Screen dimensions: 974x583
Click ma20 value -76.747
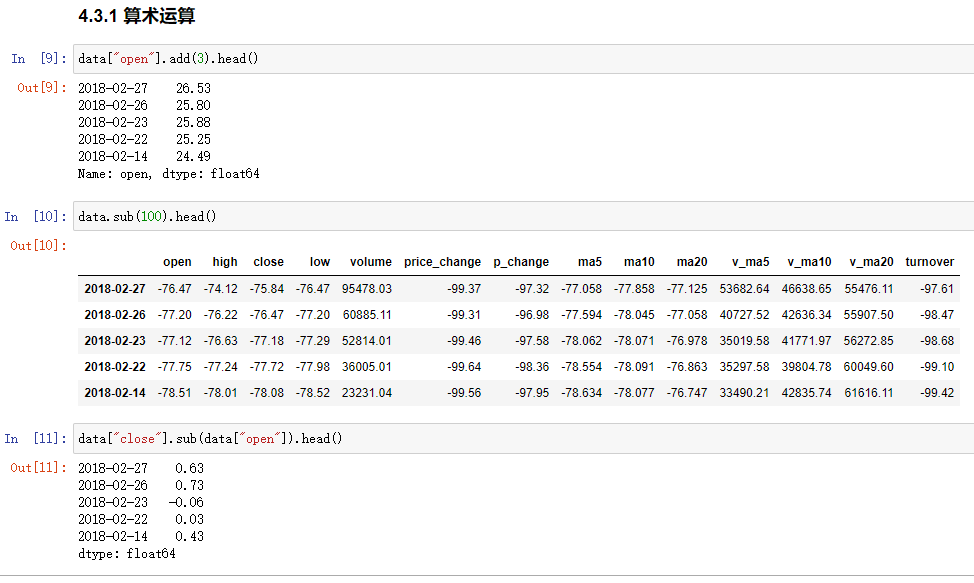coord(687,393)
